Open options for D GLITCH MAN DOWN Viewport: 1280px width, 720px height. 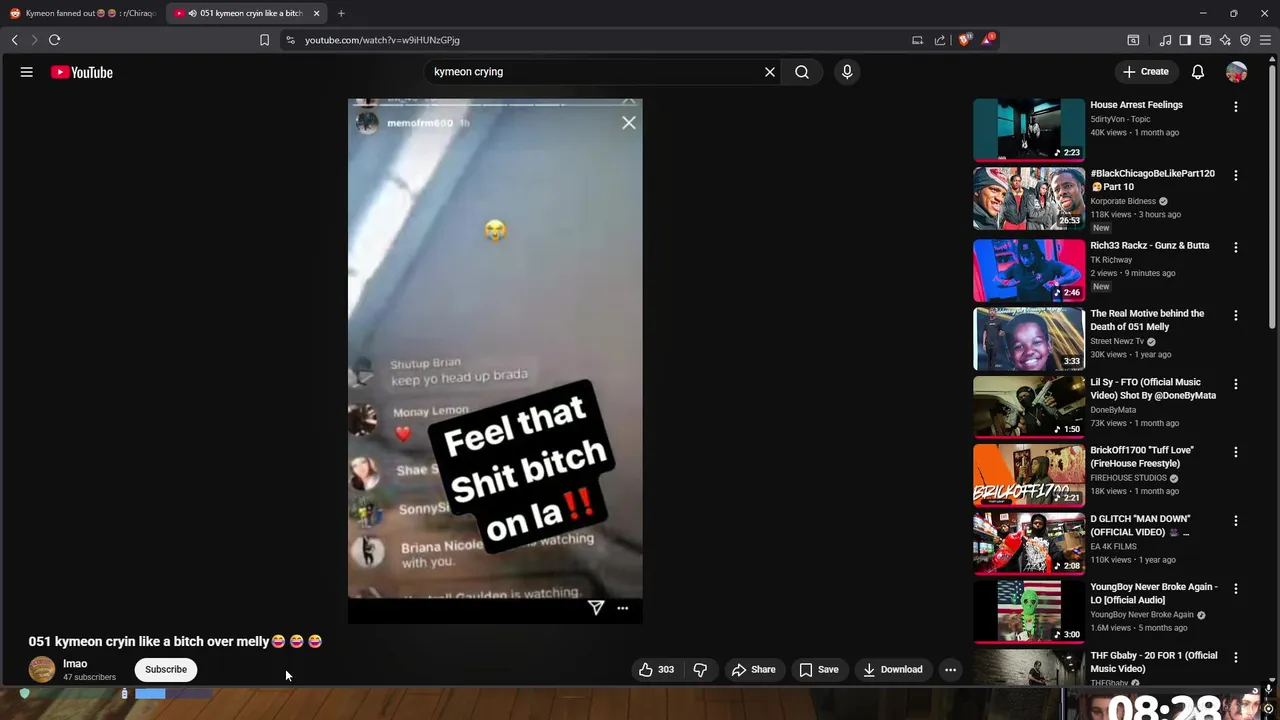[1236, 521]
